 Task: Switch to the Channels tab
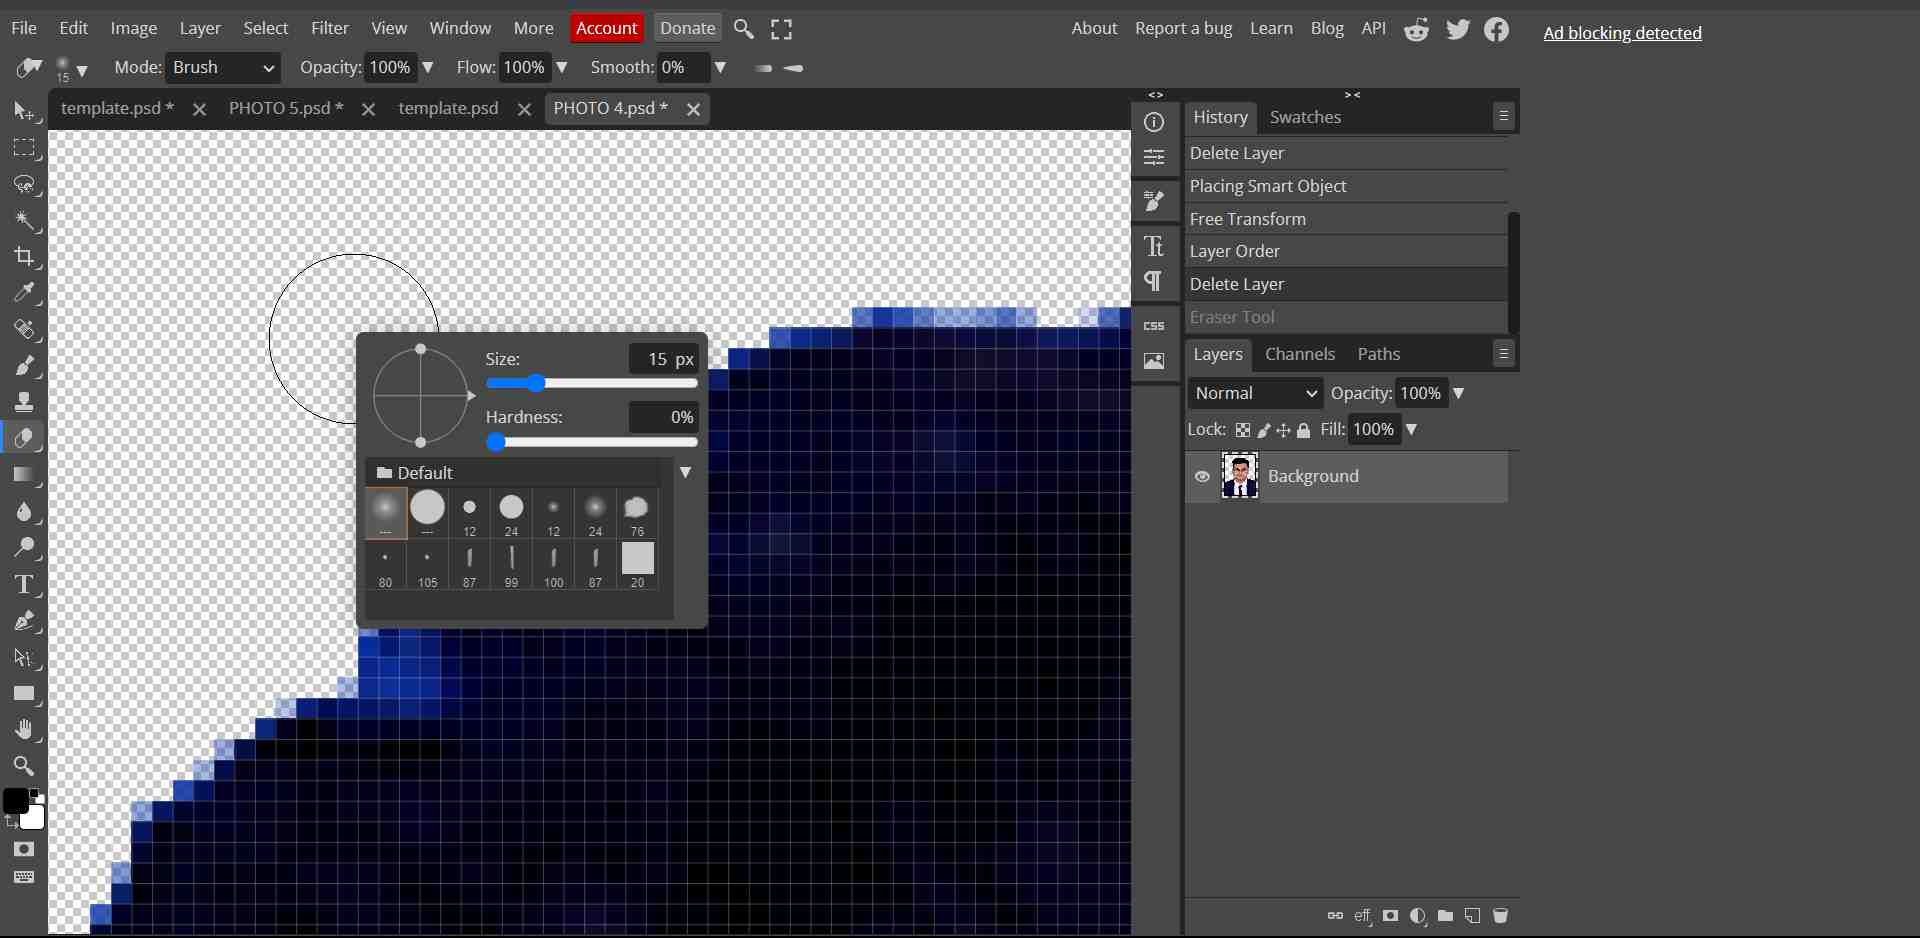[x=1299, y=354]
